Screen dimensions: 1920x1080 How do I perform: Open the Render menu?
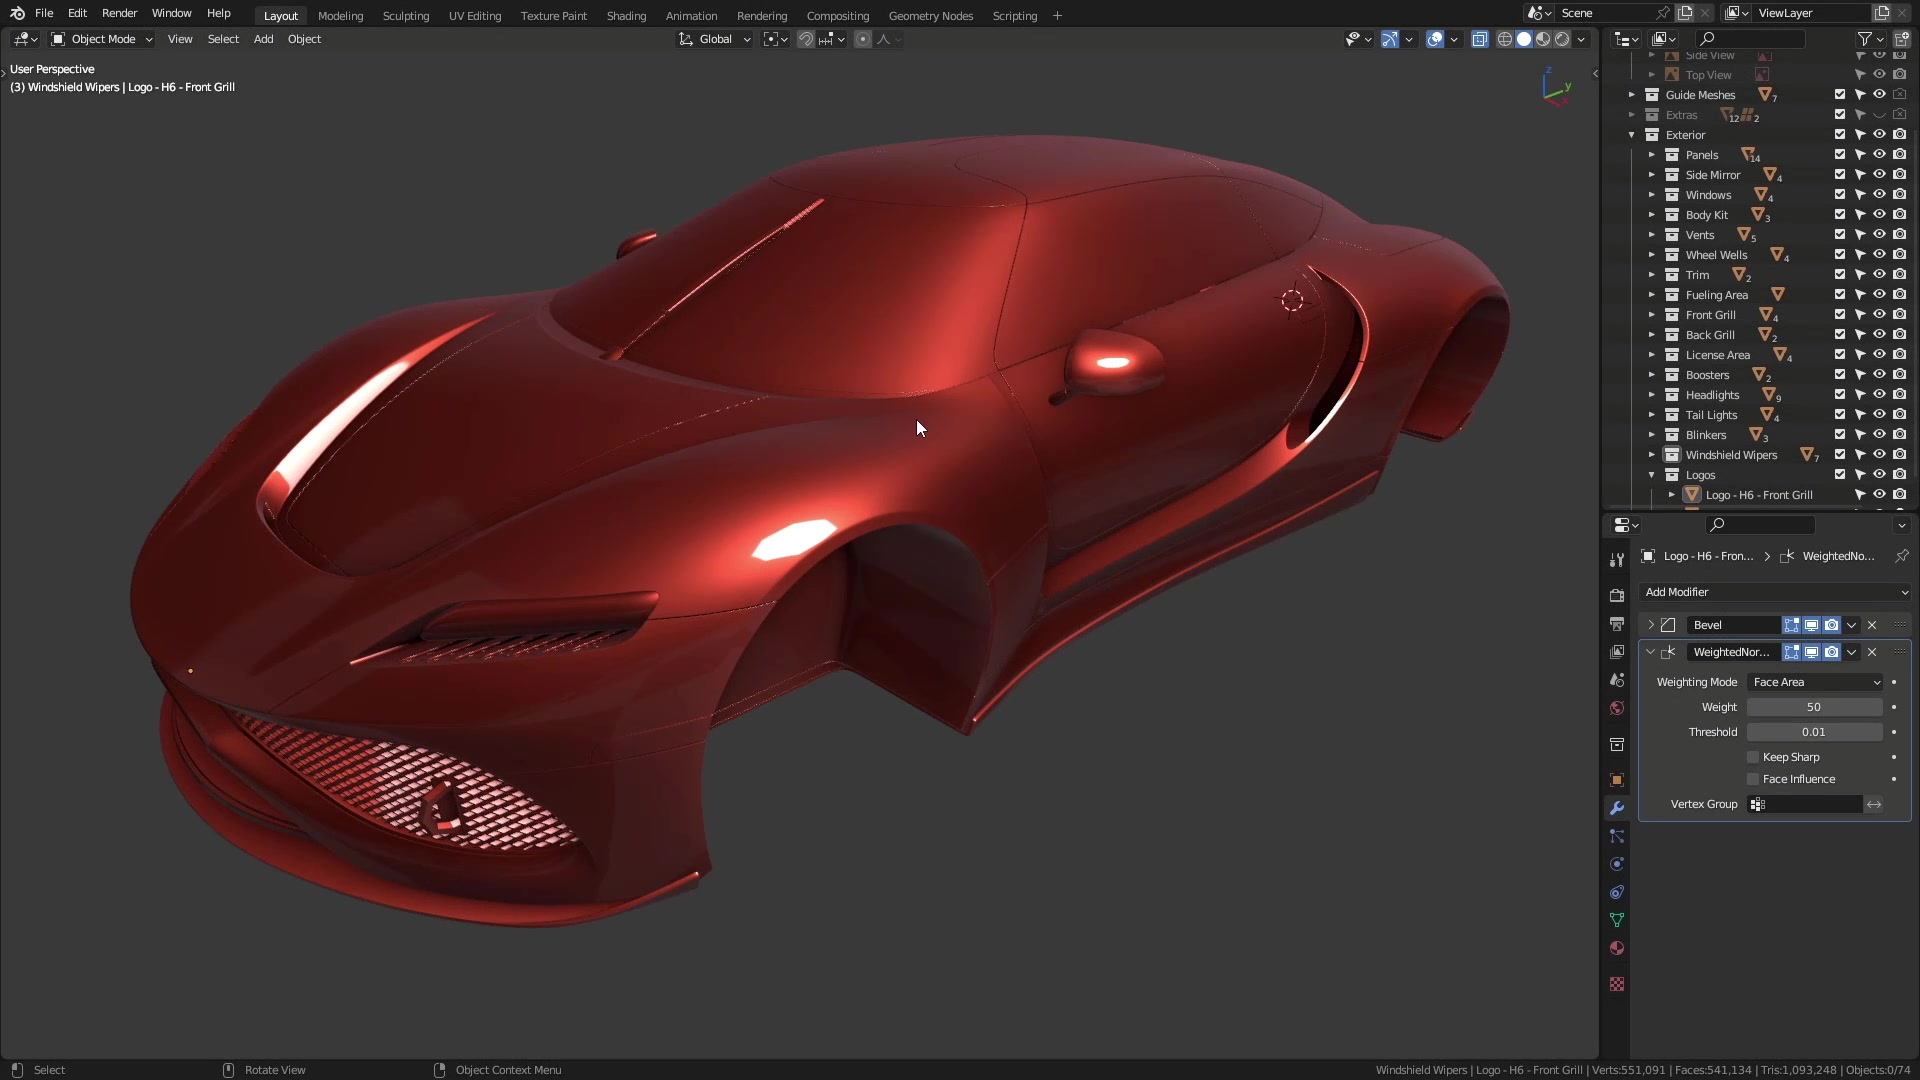119,13
